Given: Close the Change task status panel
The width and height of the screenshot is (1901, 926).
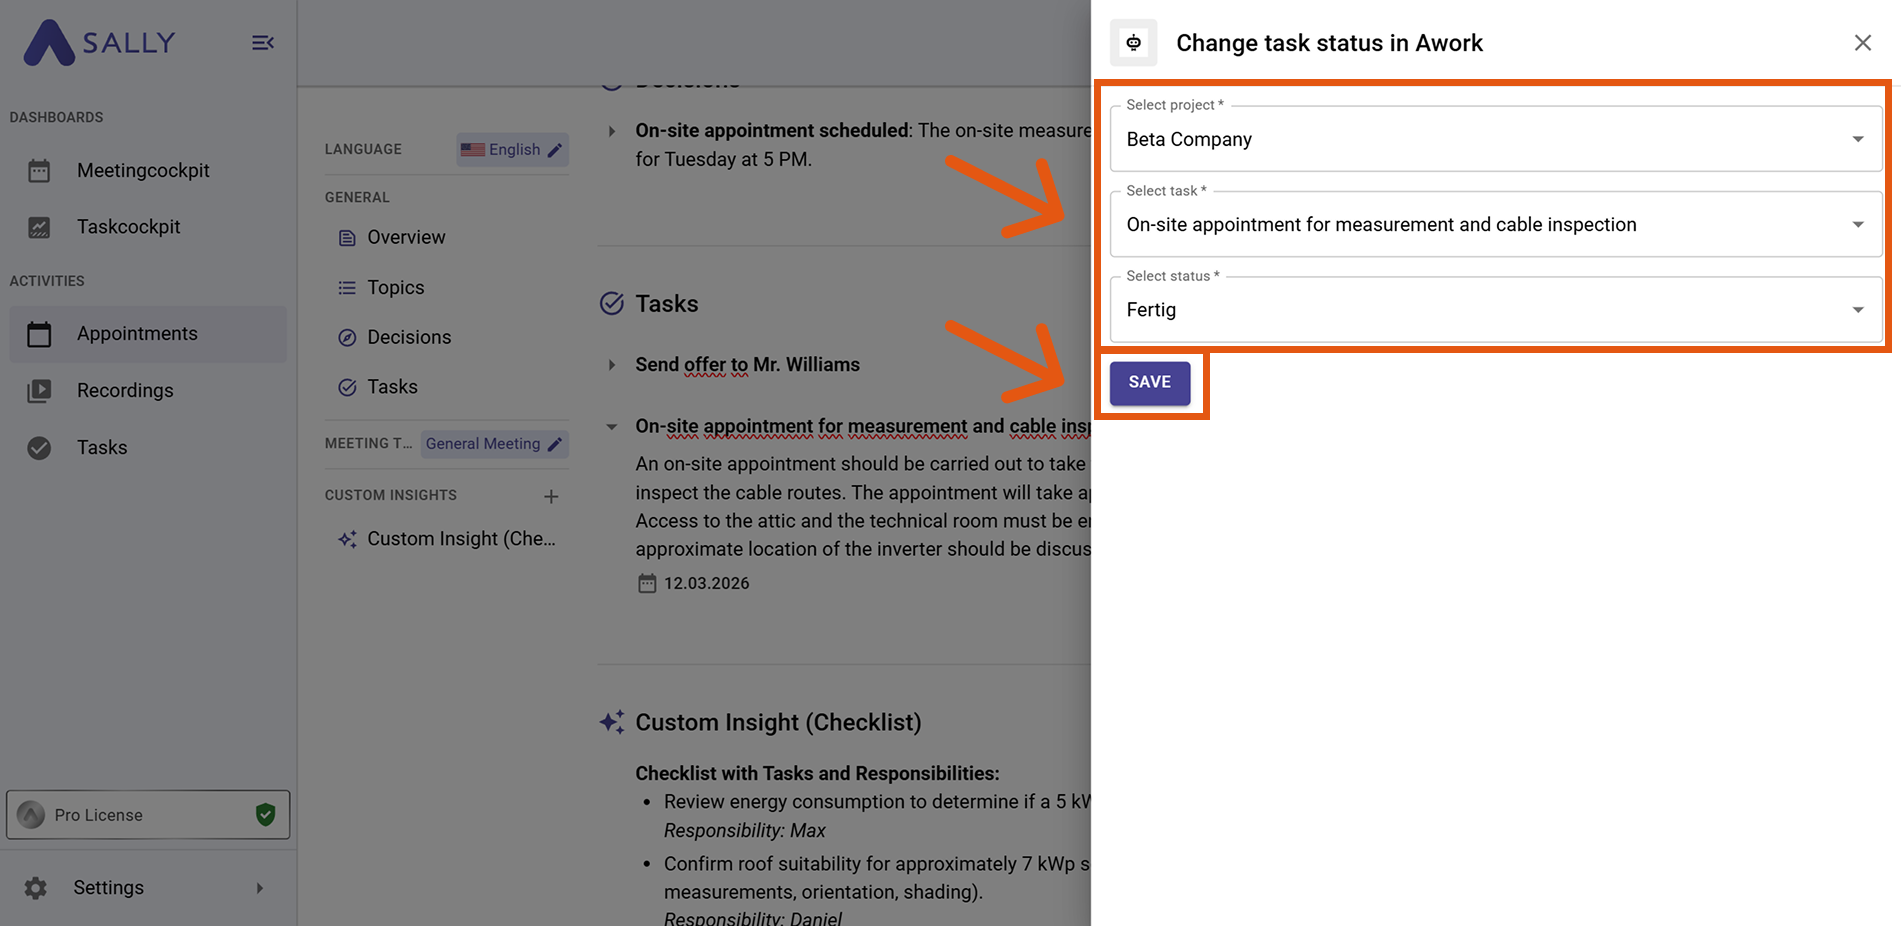Looking at the screenshot, I should click(x=1862, y=43).
